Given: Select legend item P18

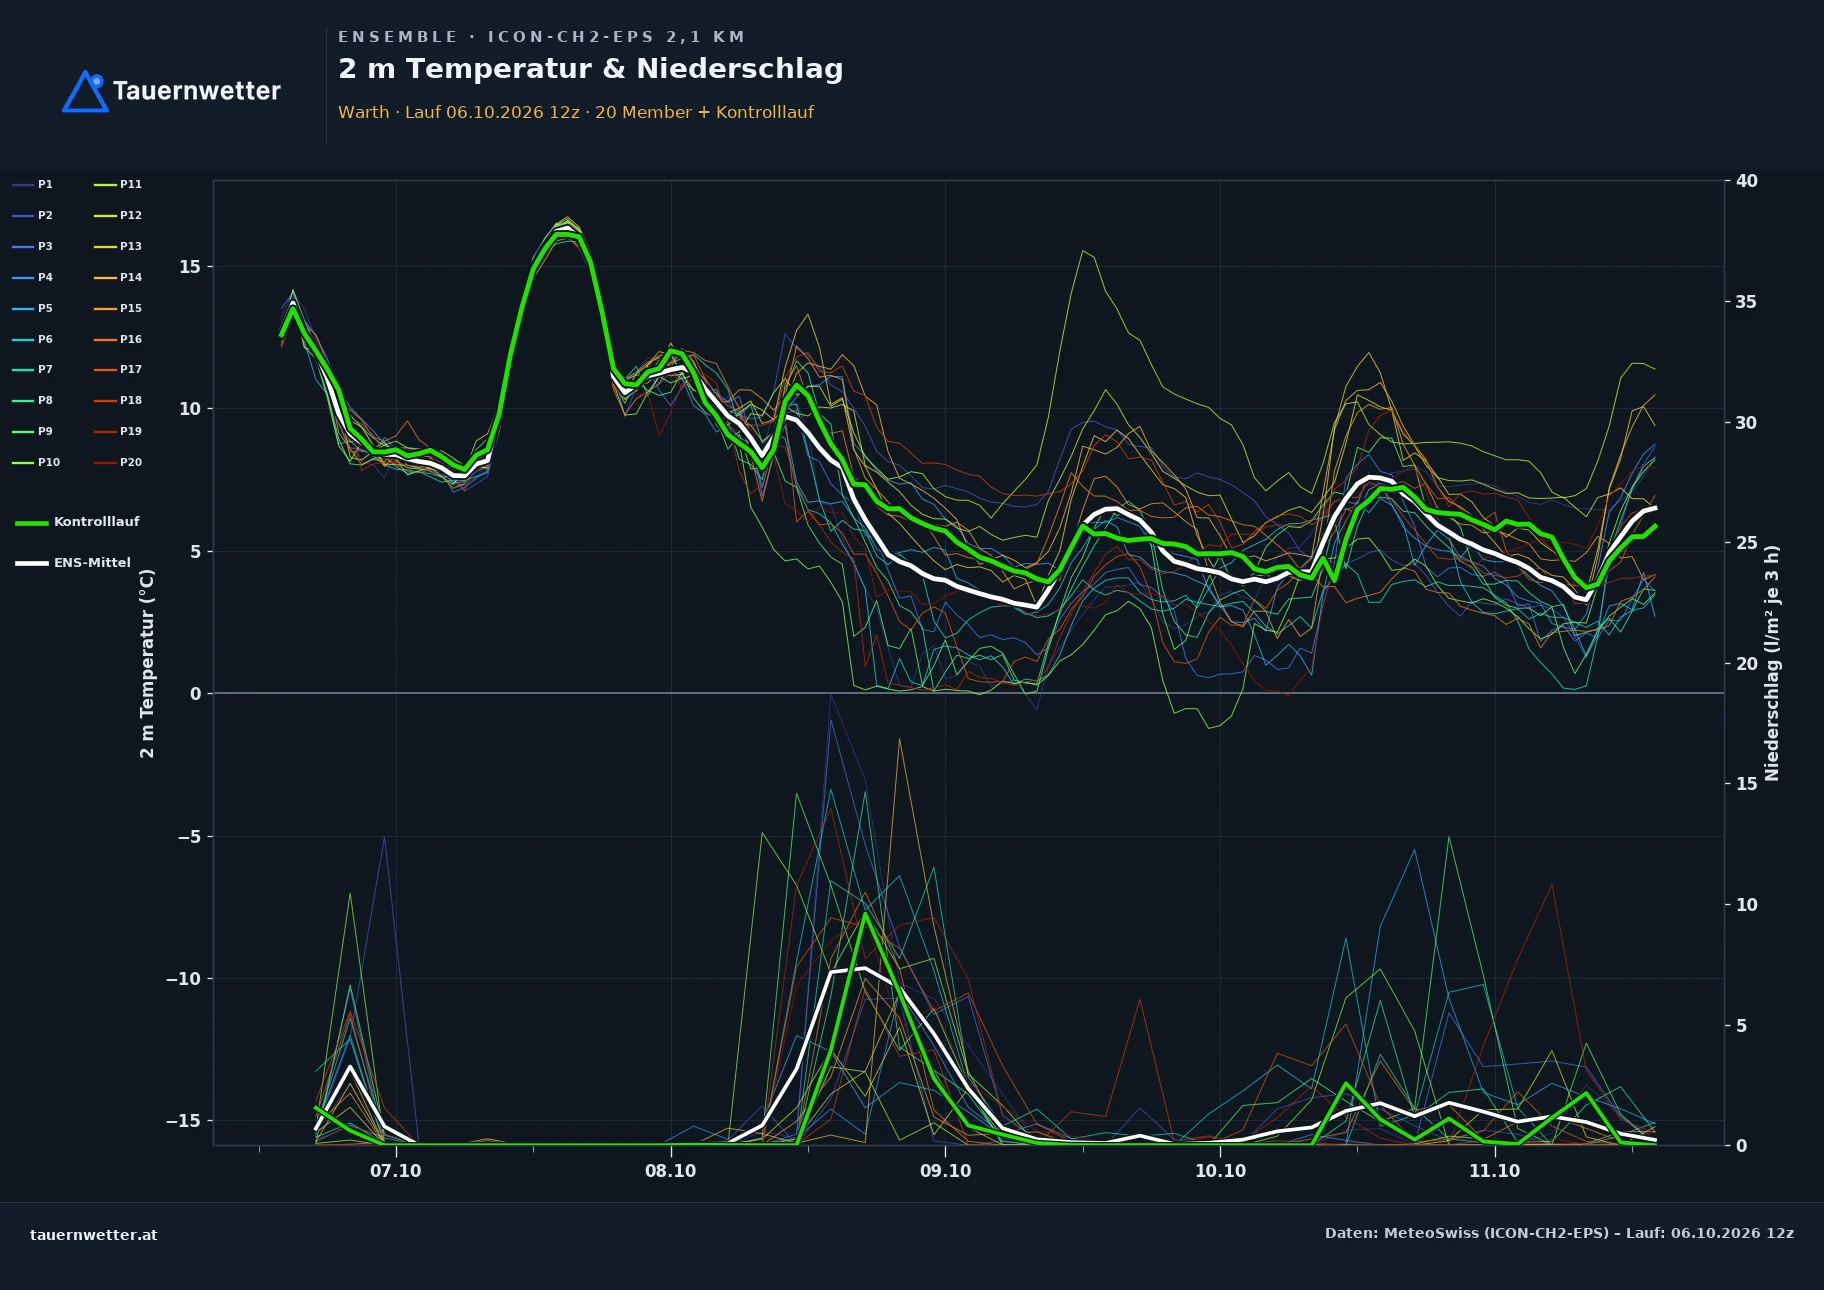Looking at the screenshot, I should click(118, 400).
